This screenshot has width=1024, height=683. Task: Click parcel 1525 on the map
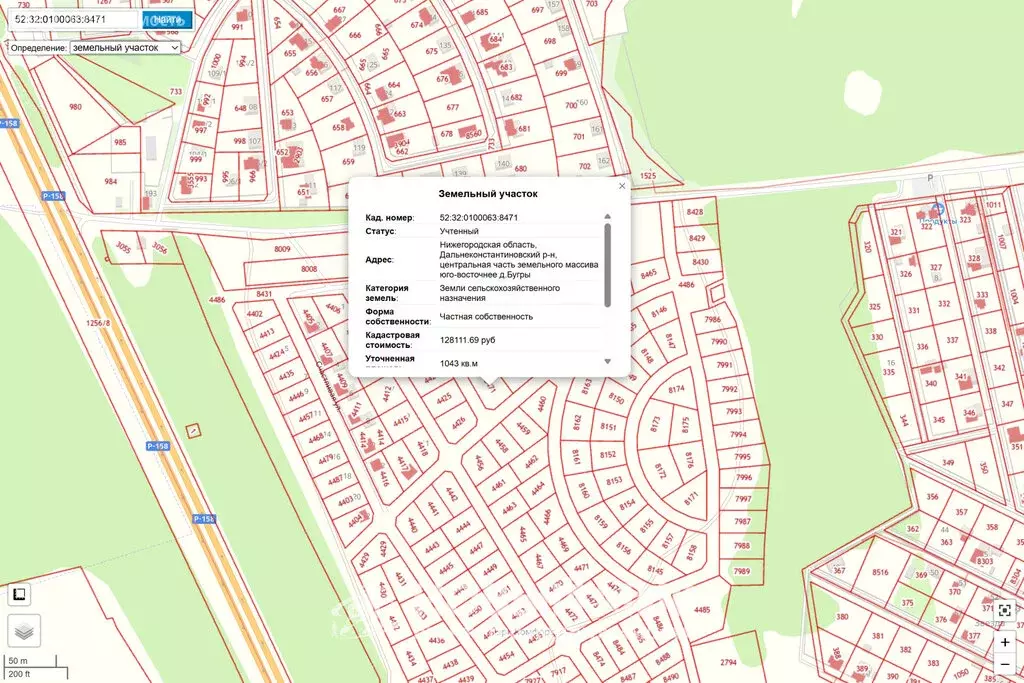tap(648, 176)
